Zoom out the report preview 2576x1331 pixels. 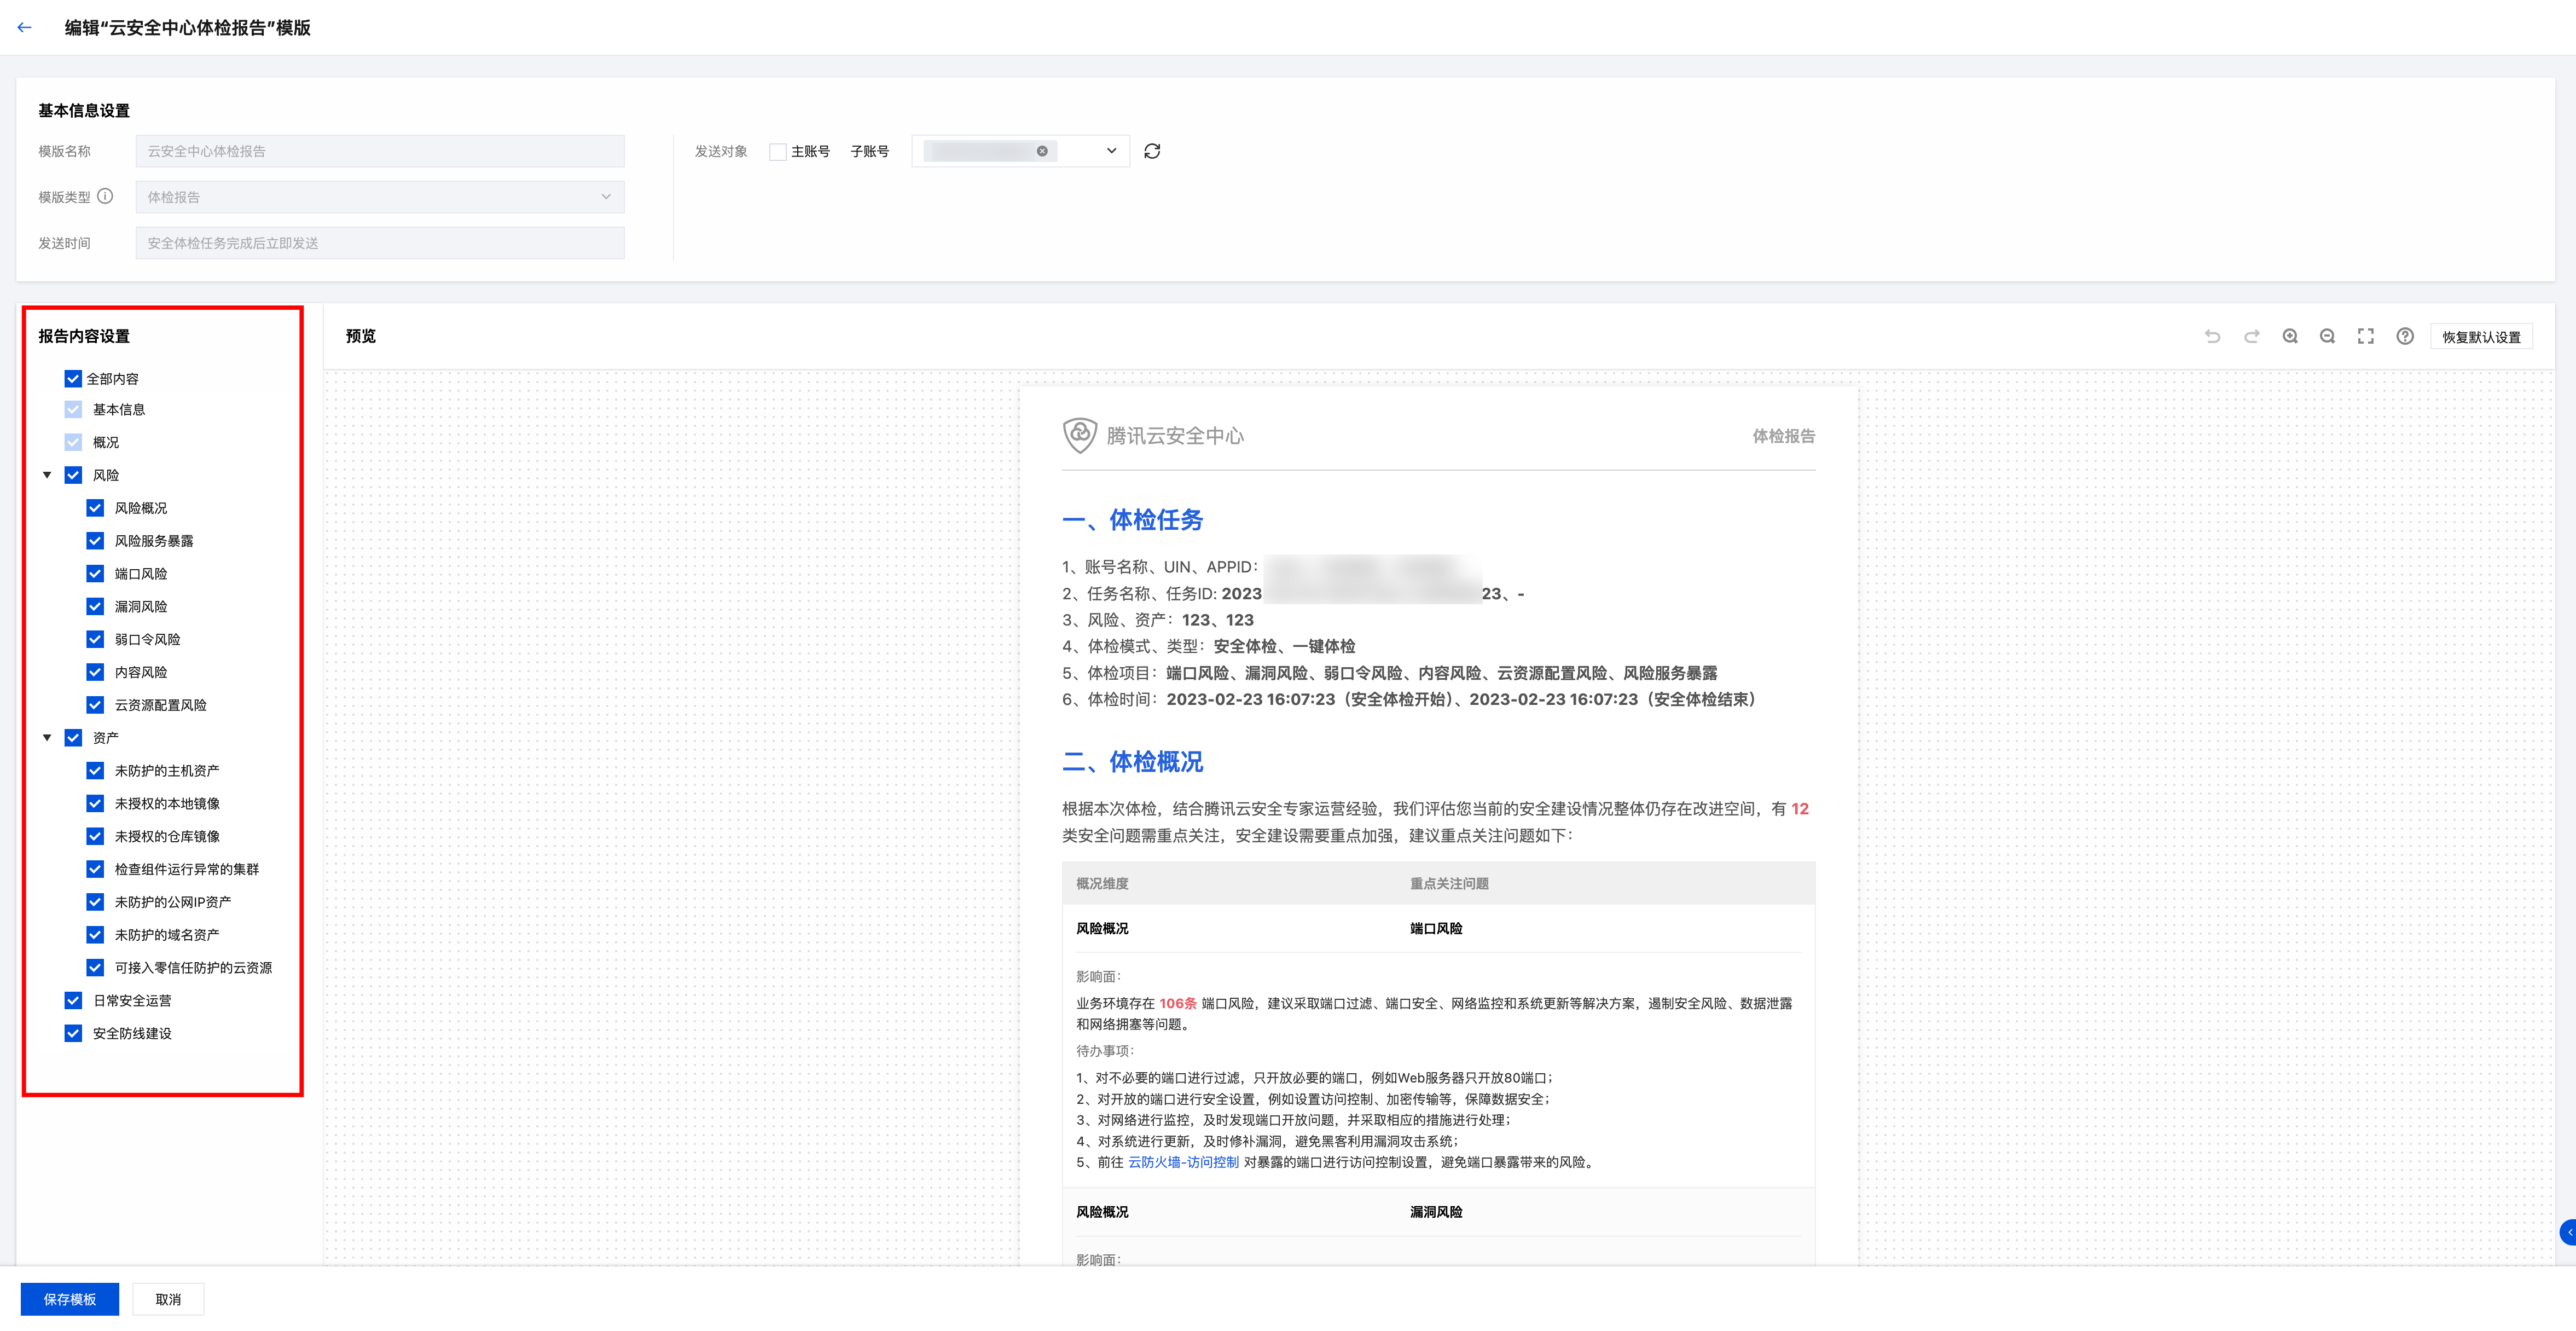(x=2328, y=337)
